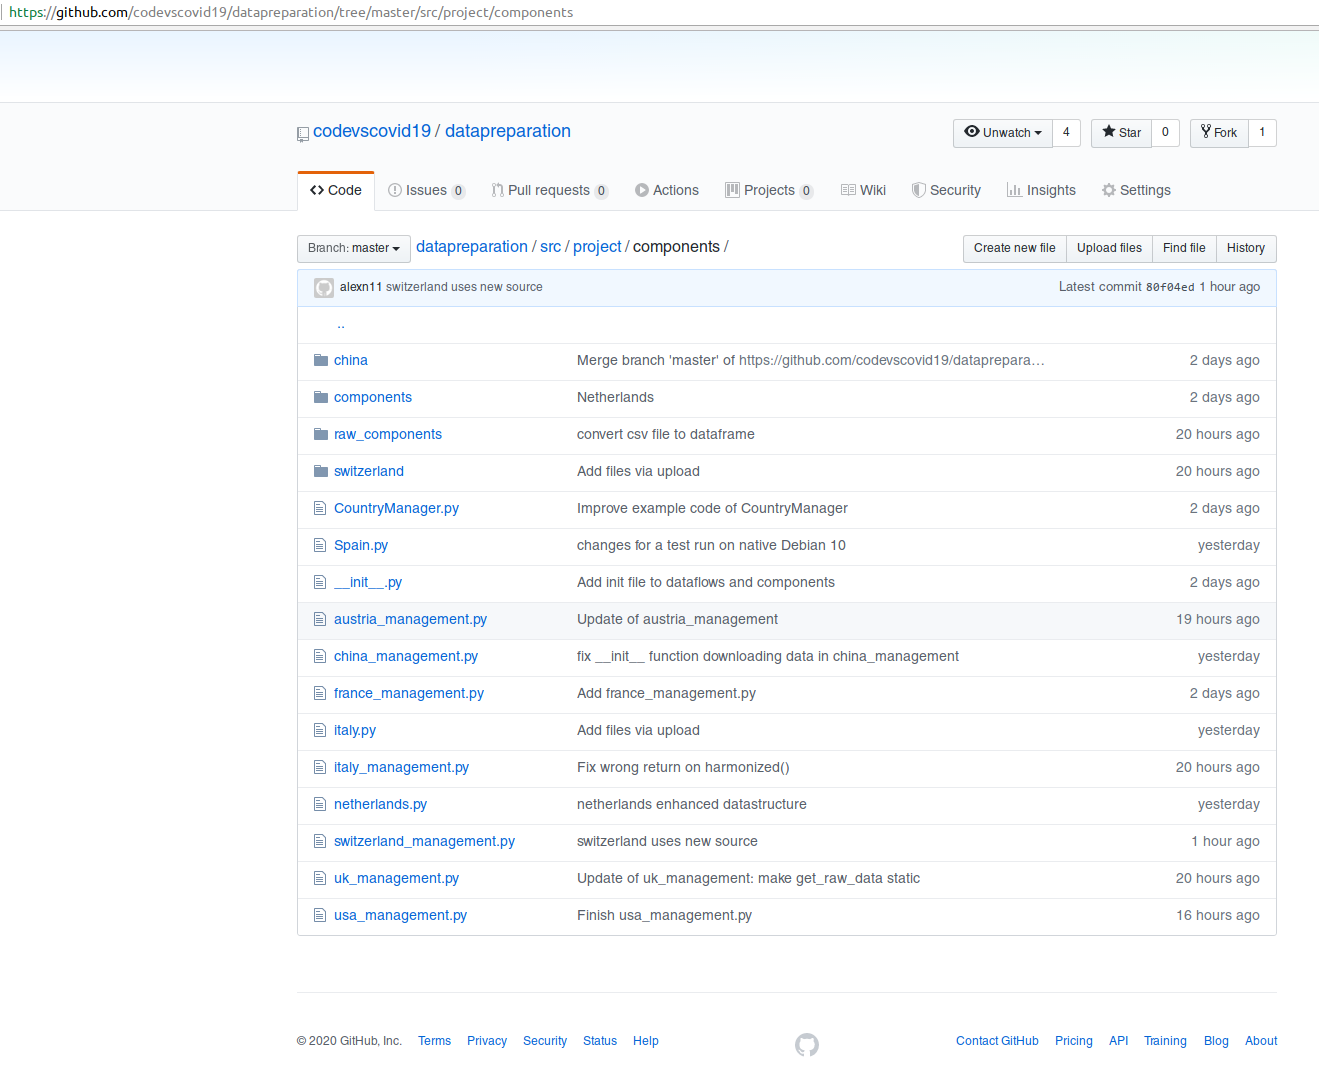Star the datapreparation repository
The width and height of the screenshot is (1319, 1083).
coord(1121,133)
